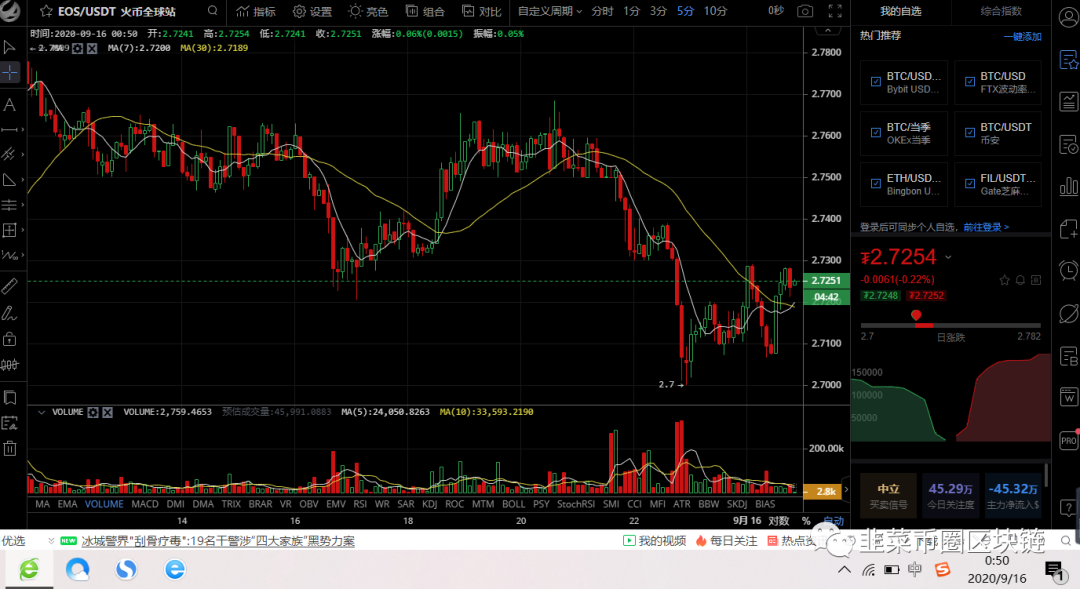Open the user account profile icon
Viewport: 1080px width, 589px height.
tap(1068, 18)
